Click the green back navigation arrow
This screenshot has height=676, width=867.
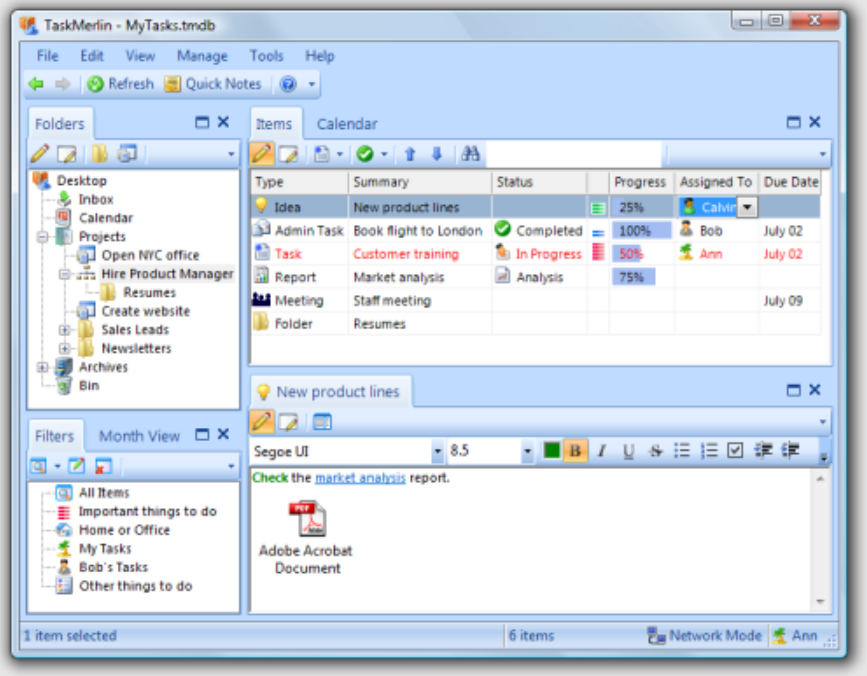point(37,84)
